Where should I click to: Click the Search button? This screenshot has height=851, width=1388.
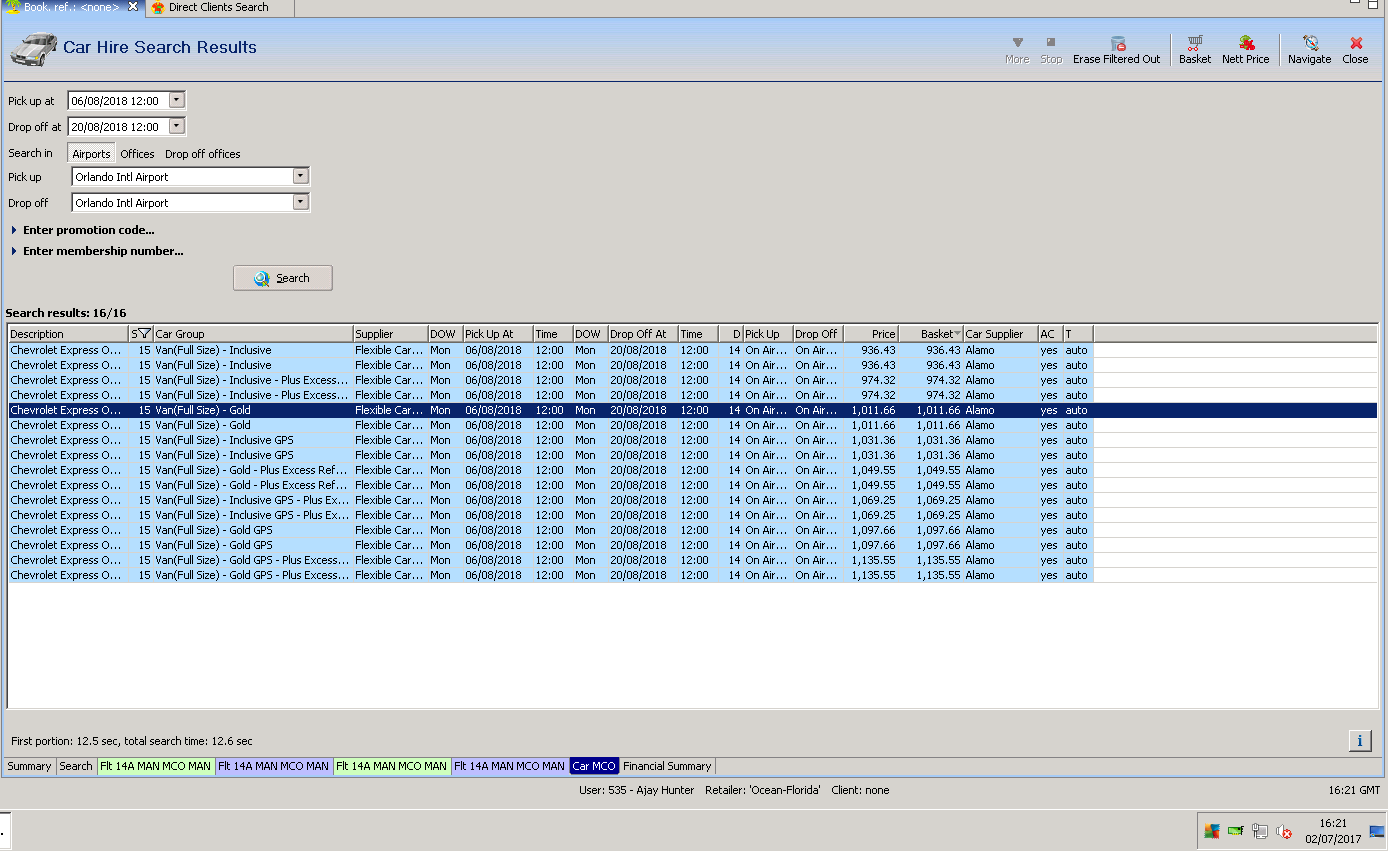point(282,278)
